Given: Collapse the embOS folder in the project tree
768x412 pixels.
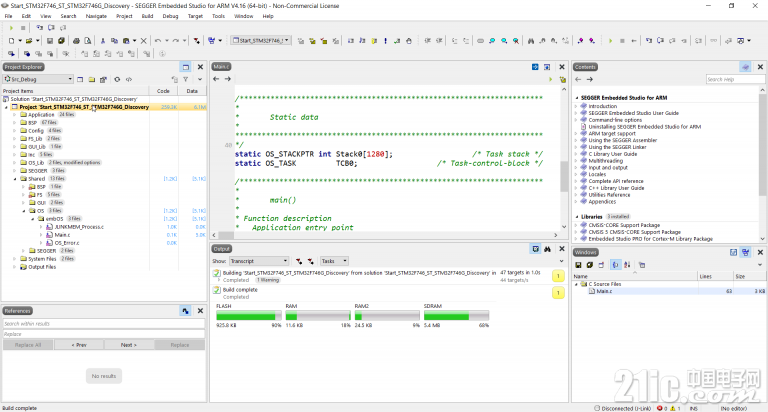Looking at the screenshot, I should (x=32, y=219).
